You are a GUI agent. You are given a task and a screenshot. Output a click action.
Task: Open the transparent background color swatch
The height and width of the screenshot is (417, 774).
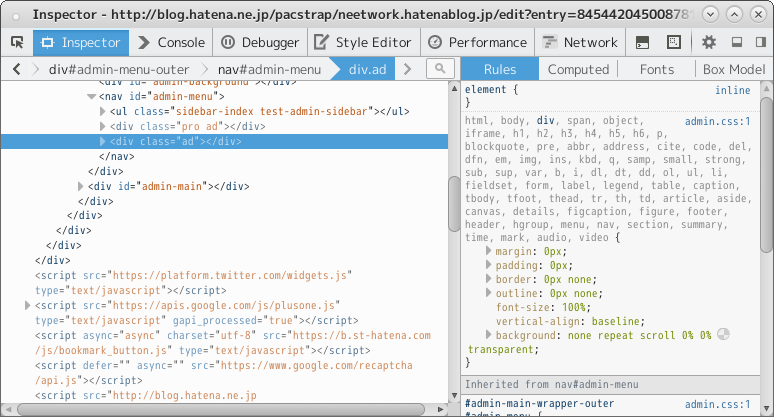tap(723, 334)
